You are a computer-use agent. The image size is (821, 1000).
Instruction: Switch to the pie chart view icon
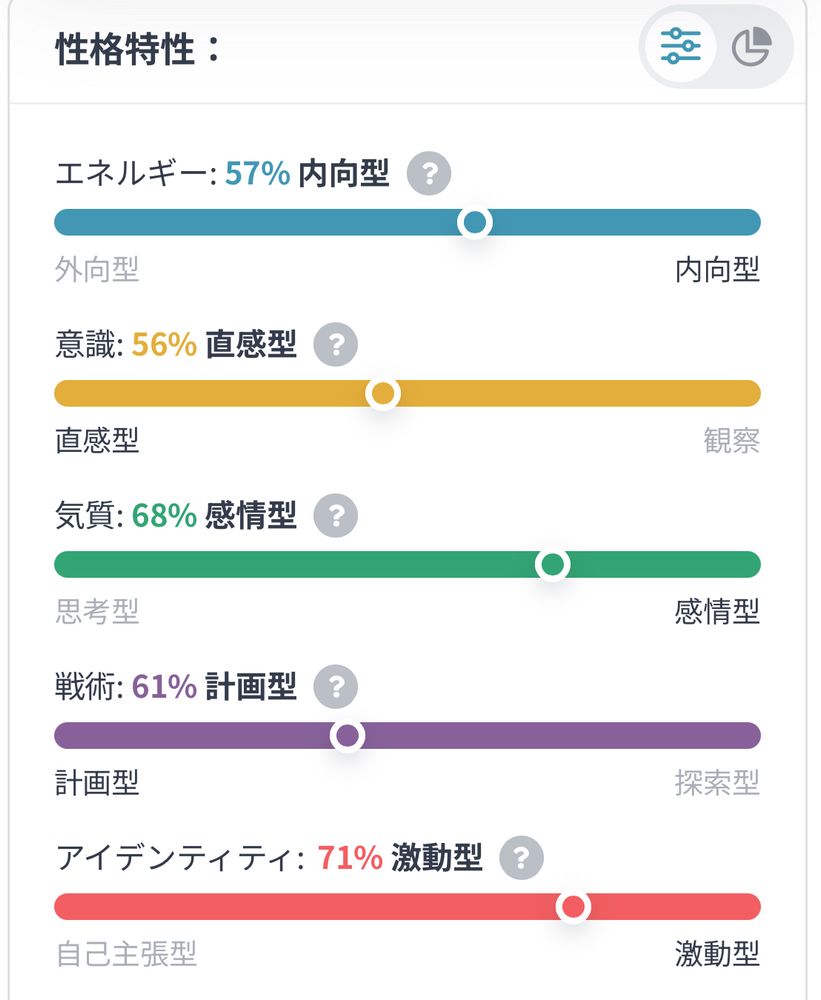pos(751,47)
